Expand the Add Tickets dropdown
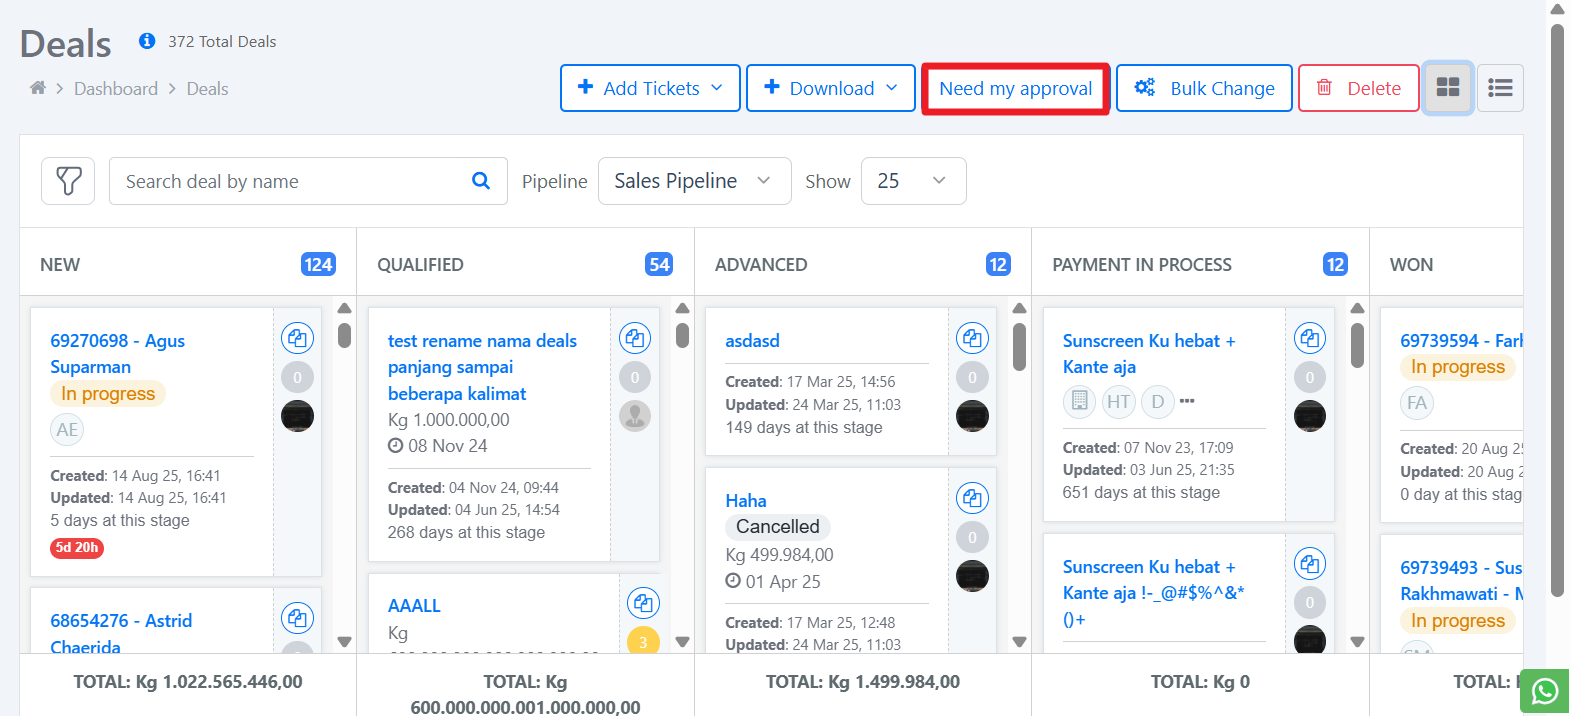Image resolution: width=1570 pixels, height=716 pixels. click(x=650, y=88)
